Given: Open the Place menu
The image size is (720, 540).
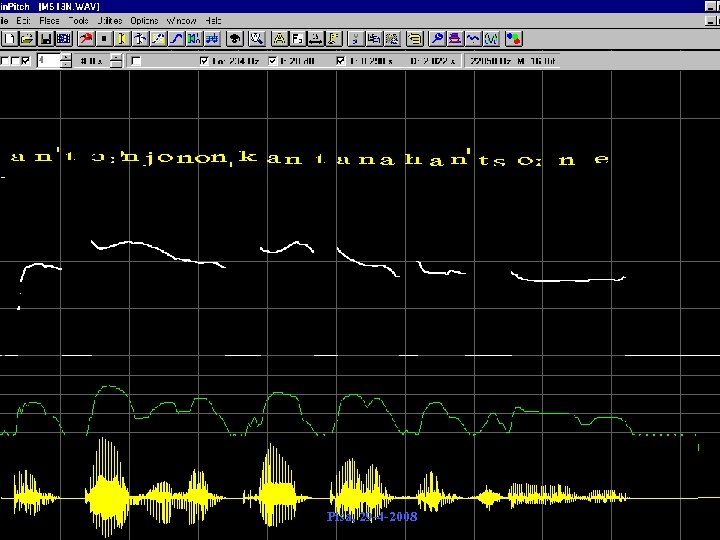Looking at the screenshot, I should 49,21.
